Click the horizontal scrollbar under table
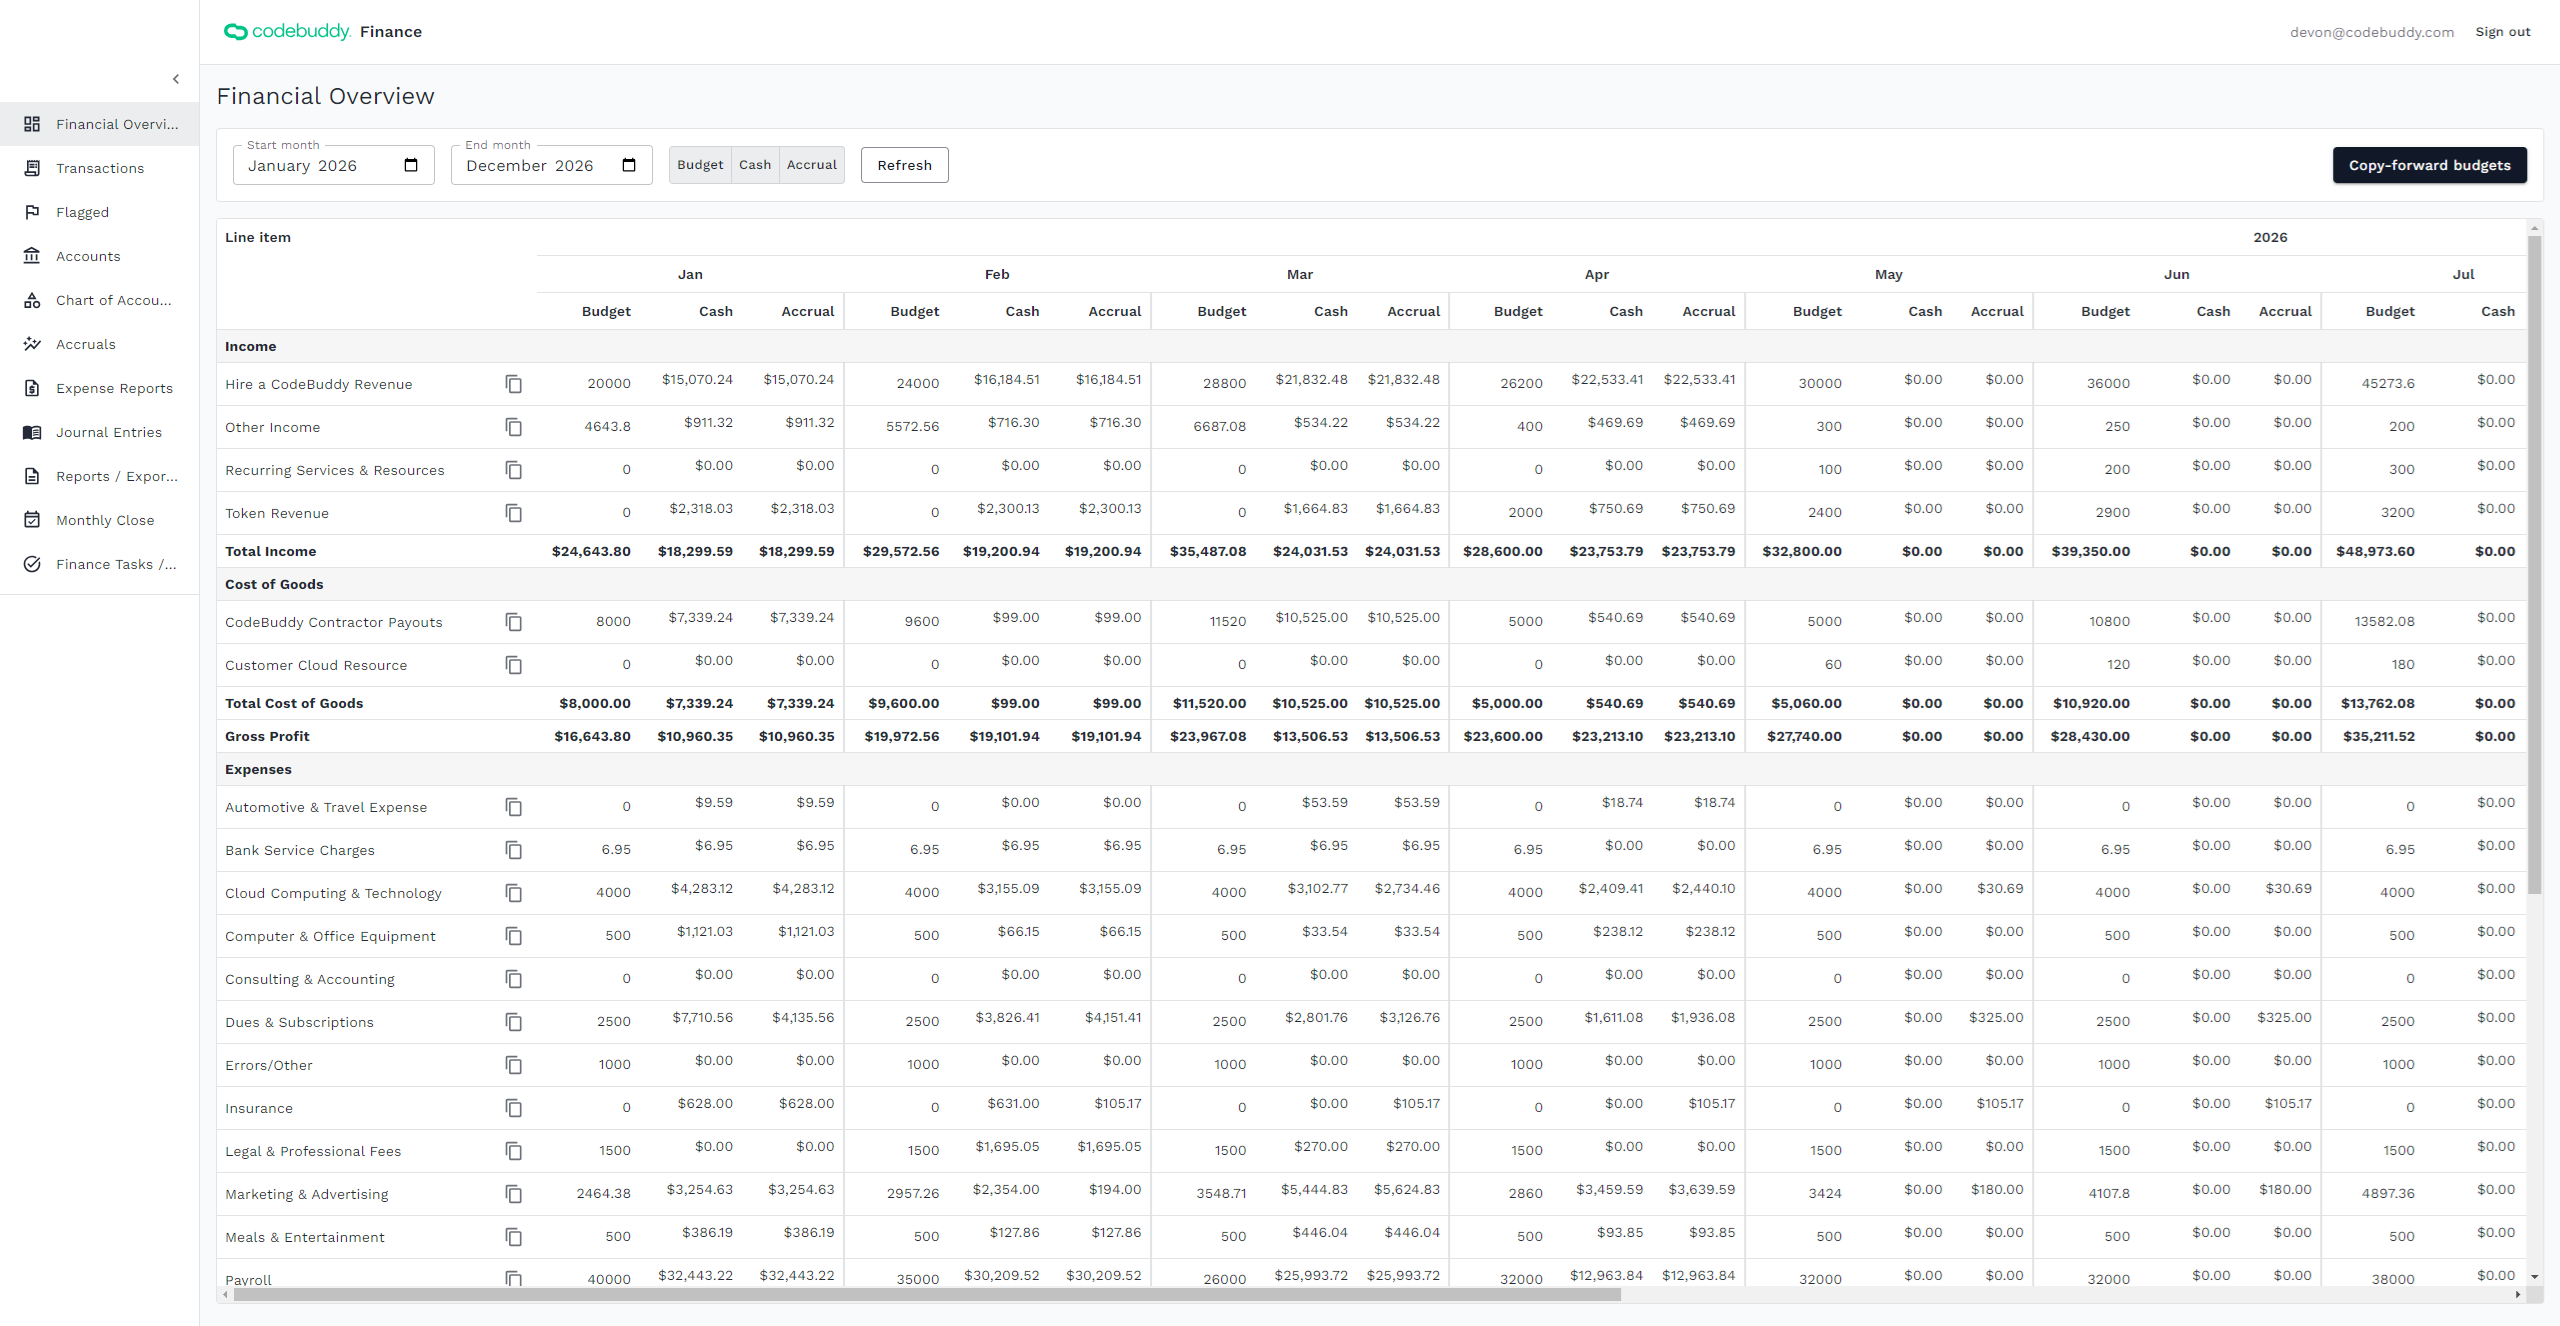The height and width of the screenshot is (1326, 2560). pyautogui.click(x=926, y=1295)
